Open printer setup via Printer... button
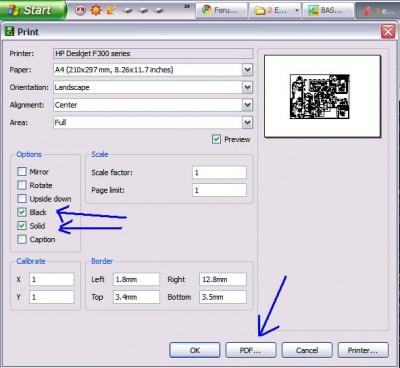Viewport: 400px width, 368px height. [x=363, y=350]
